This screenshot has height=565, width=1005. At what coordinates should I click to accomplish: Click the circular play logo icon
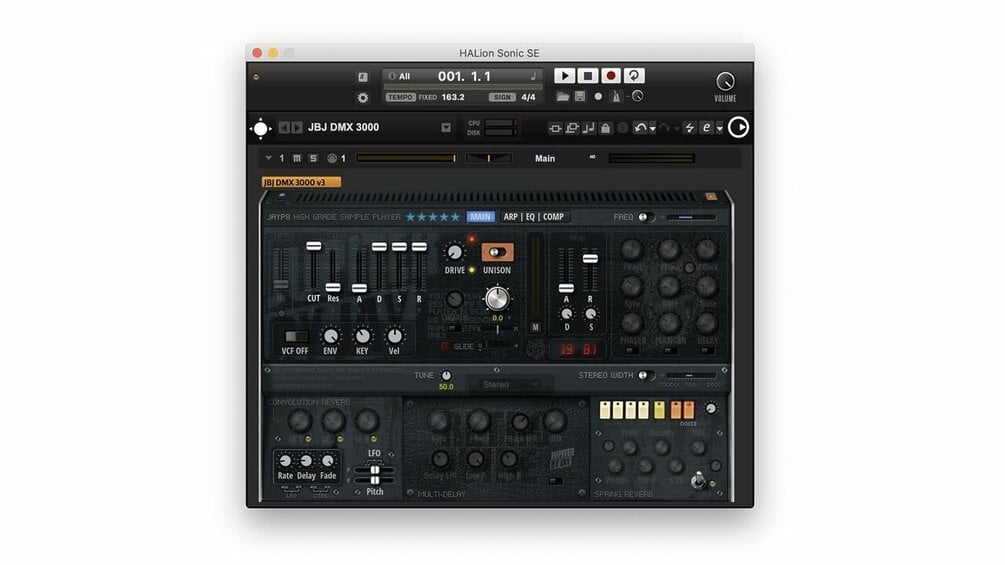[x=738, y=127]
